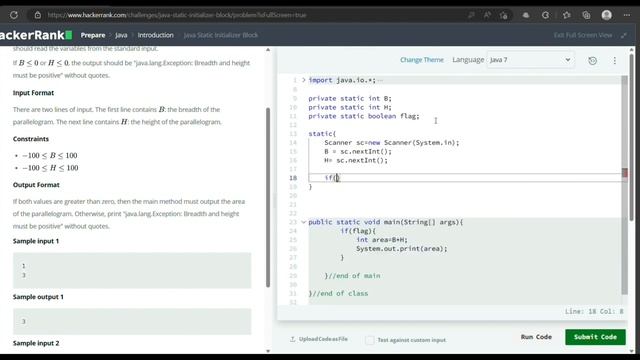This screenshot has height=360, width=640.
Task: Click the 'Sample input 2' heading
Action: pos(36,343)
